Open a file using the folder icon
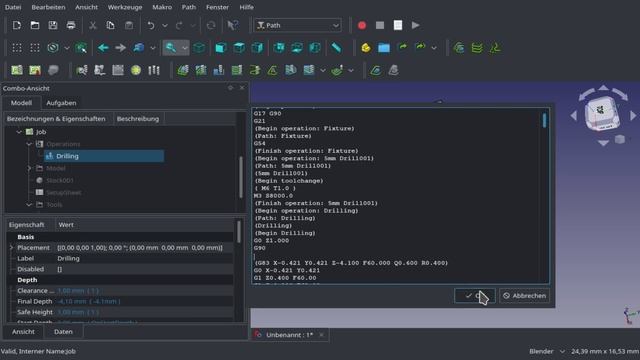 click(35, 25)
